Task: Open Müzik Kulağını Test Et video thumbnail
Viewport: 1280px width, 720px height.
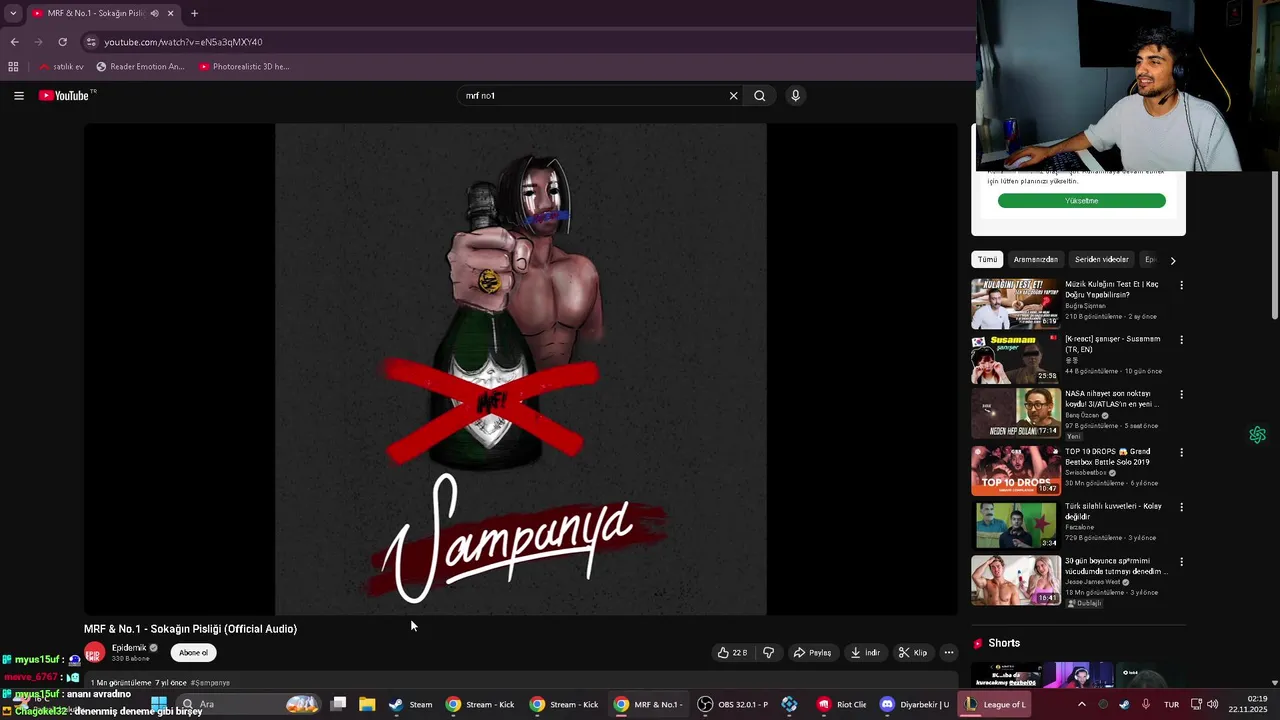Action: pos(1016,303)
